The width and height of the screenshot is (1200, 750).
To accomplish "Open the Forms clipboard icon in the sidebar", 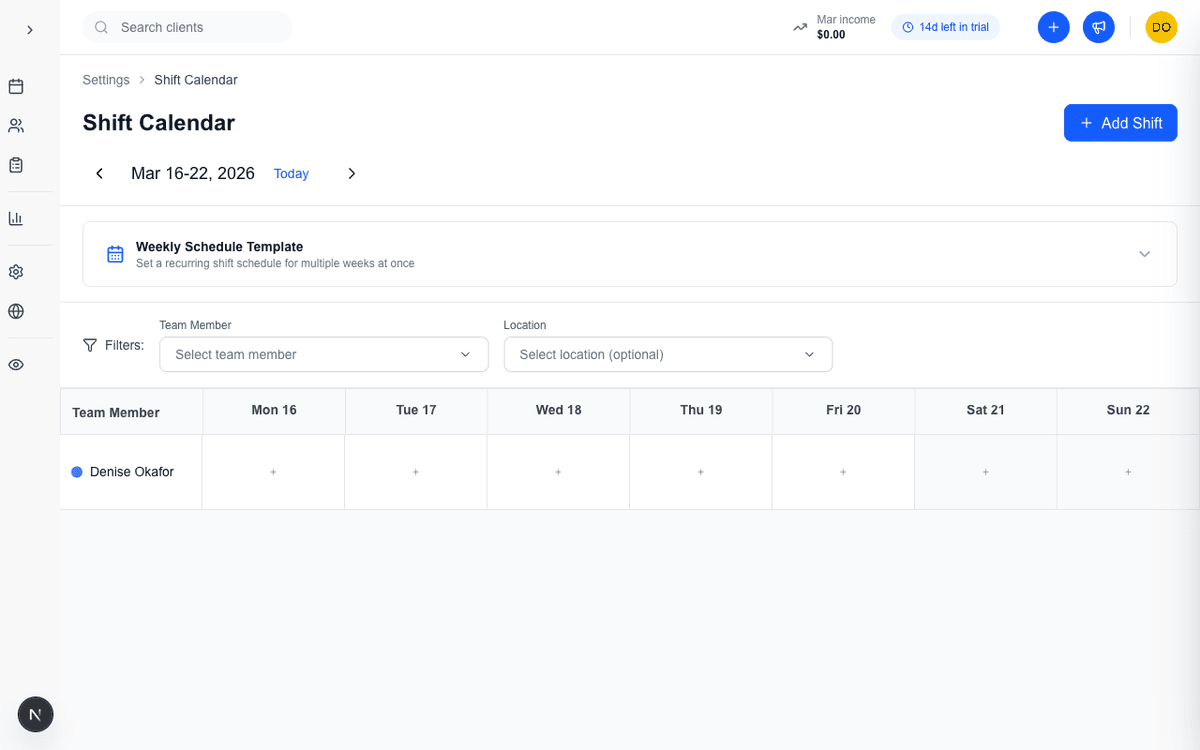I will click(15, 164).
